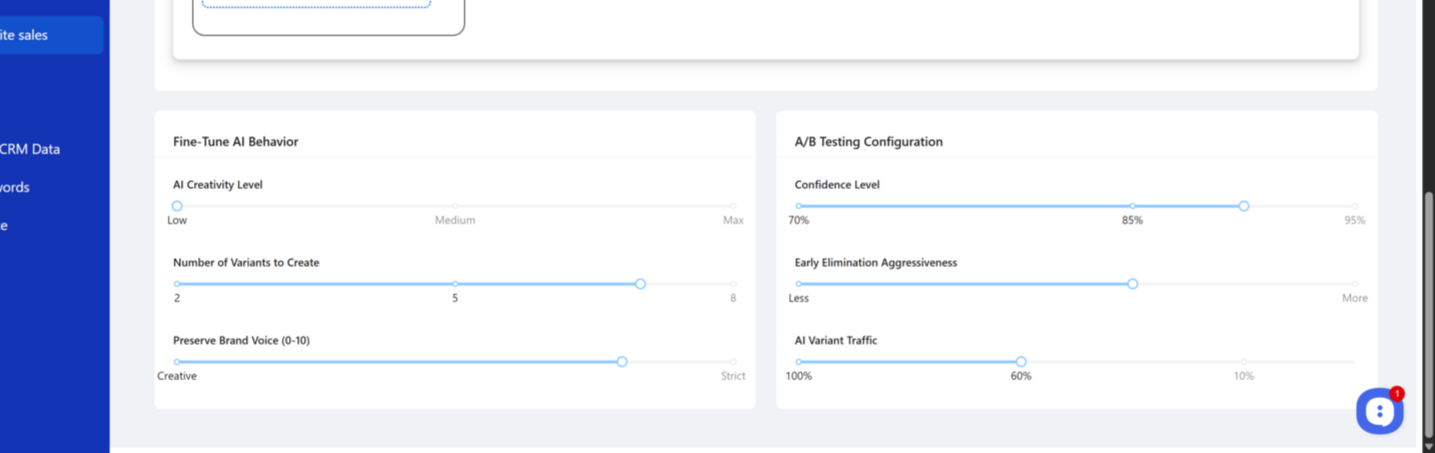The width and height of the screenshot is (1435, 453).
Task: Set Number of Variants to 2
Action: click(177, 284)
